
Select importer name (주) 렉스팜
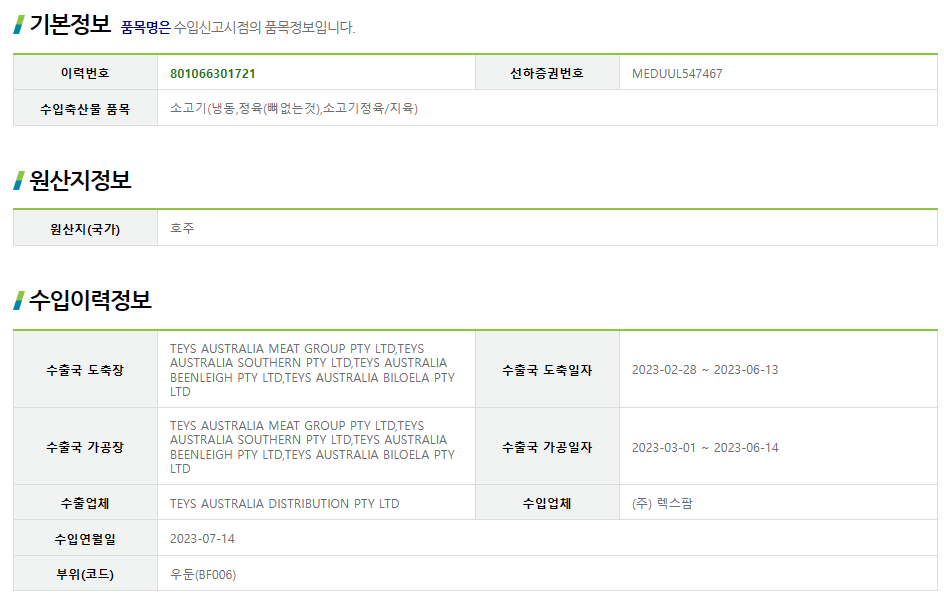tap(662, 503)
